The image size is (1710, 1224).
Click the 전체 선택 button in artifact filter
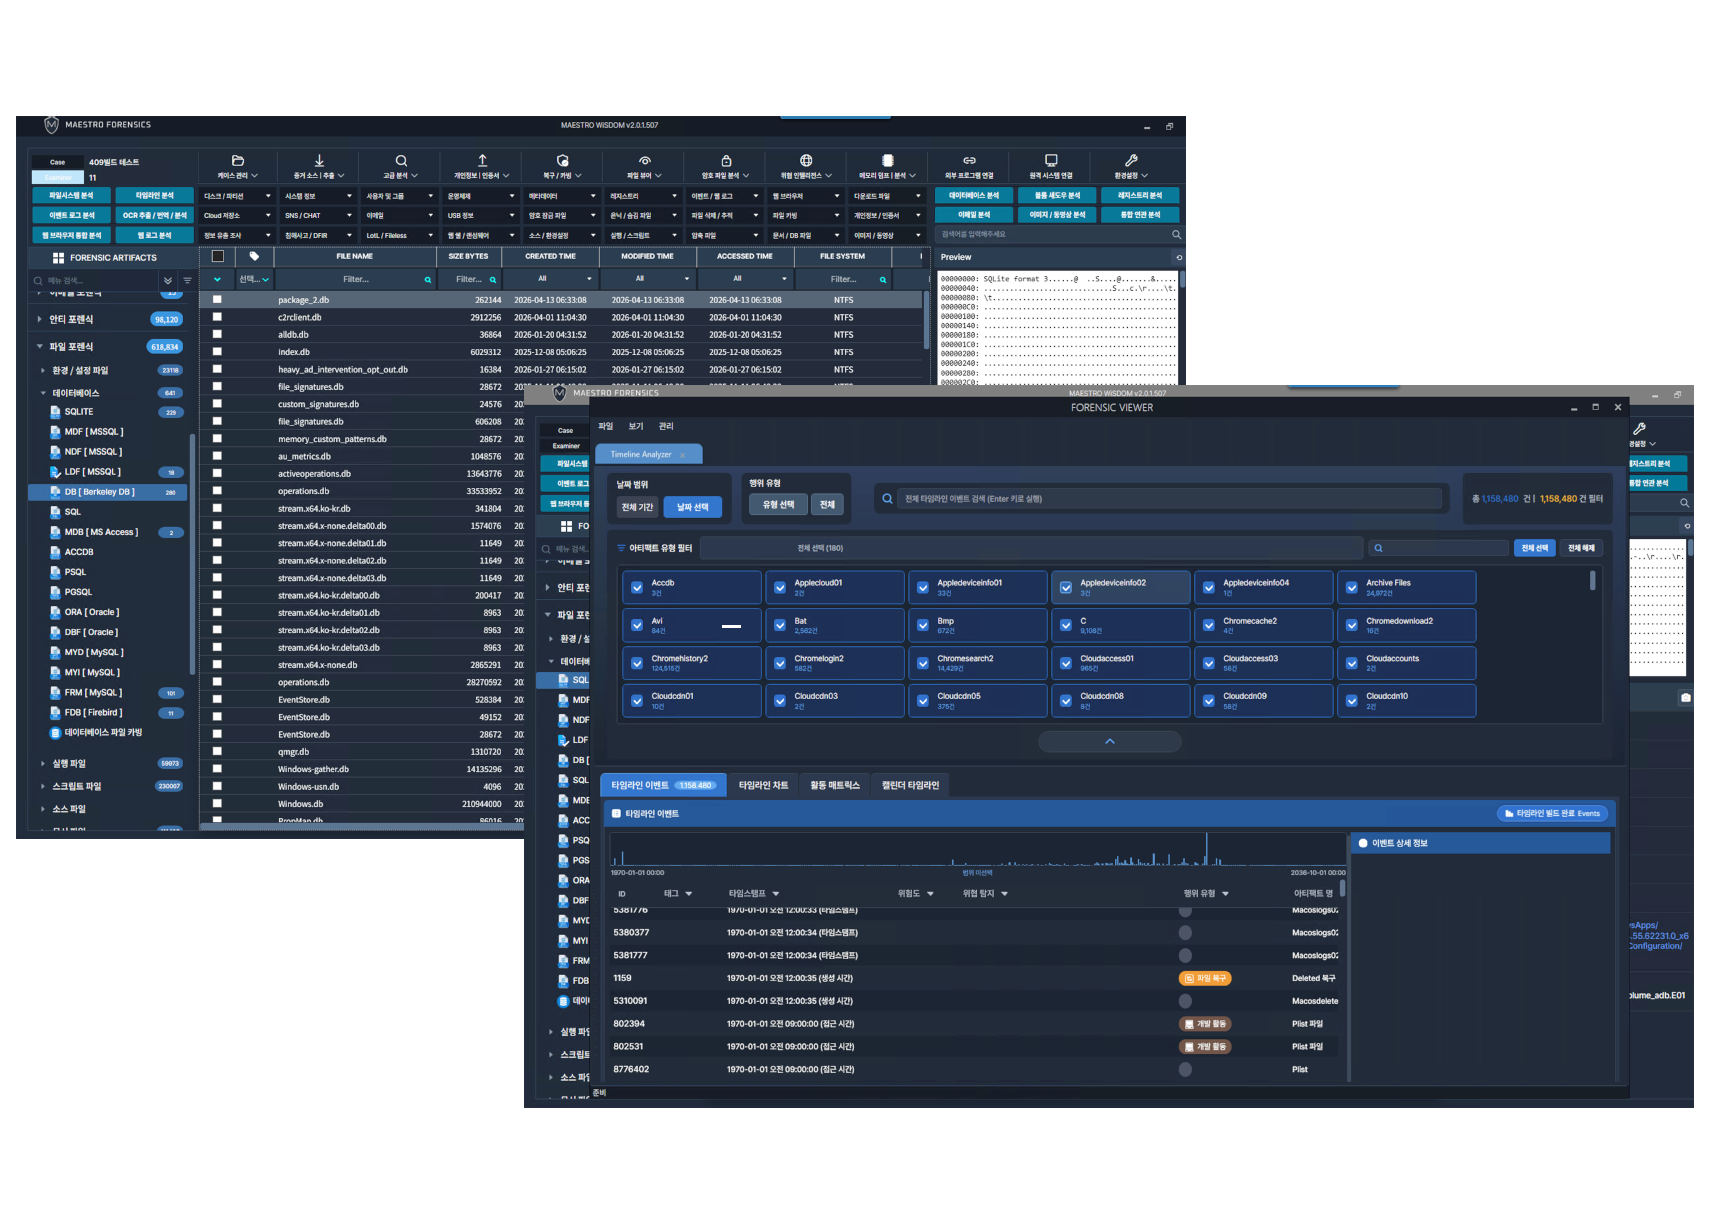tap(1535, 548)
